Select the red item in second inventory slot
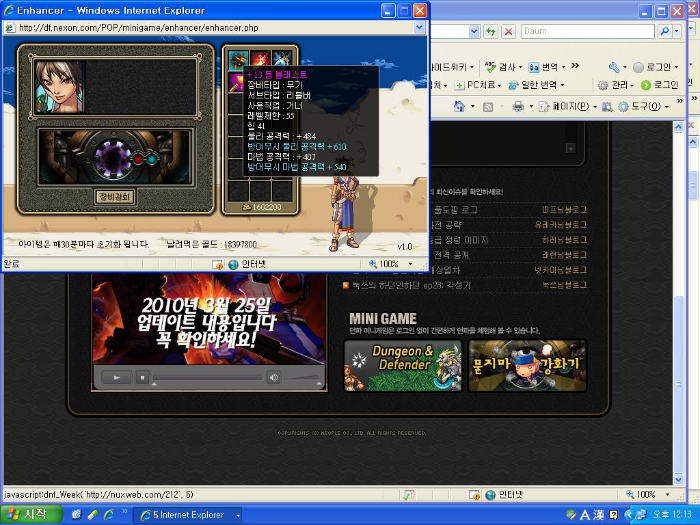Screen dimensions: 700x525 click(x=260, y=60)
